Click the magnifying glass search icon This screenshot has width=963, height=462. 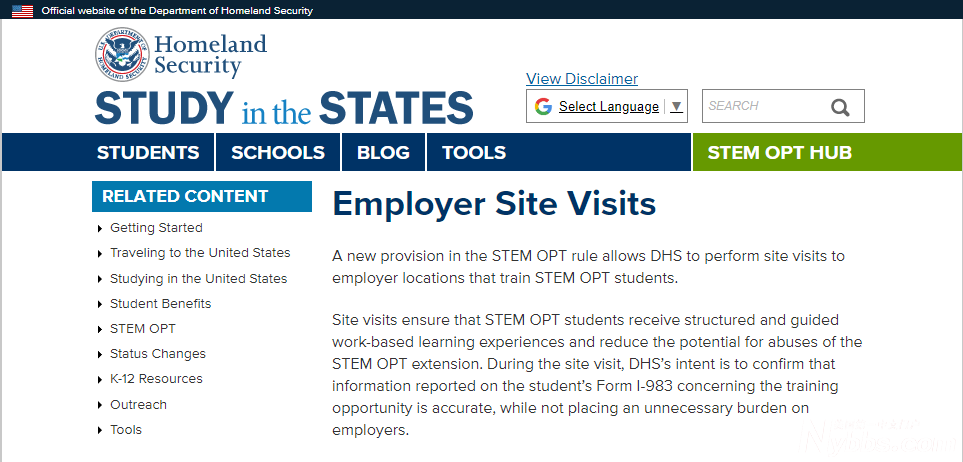[x=840, y=108]
